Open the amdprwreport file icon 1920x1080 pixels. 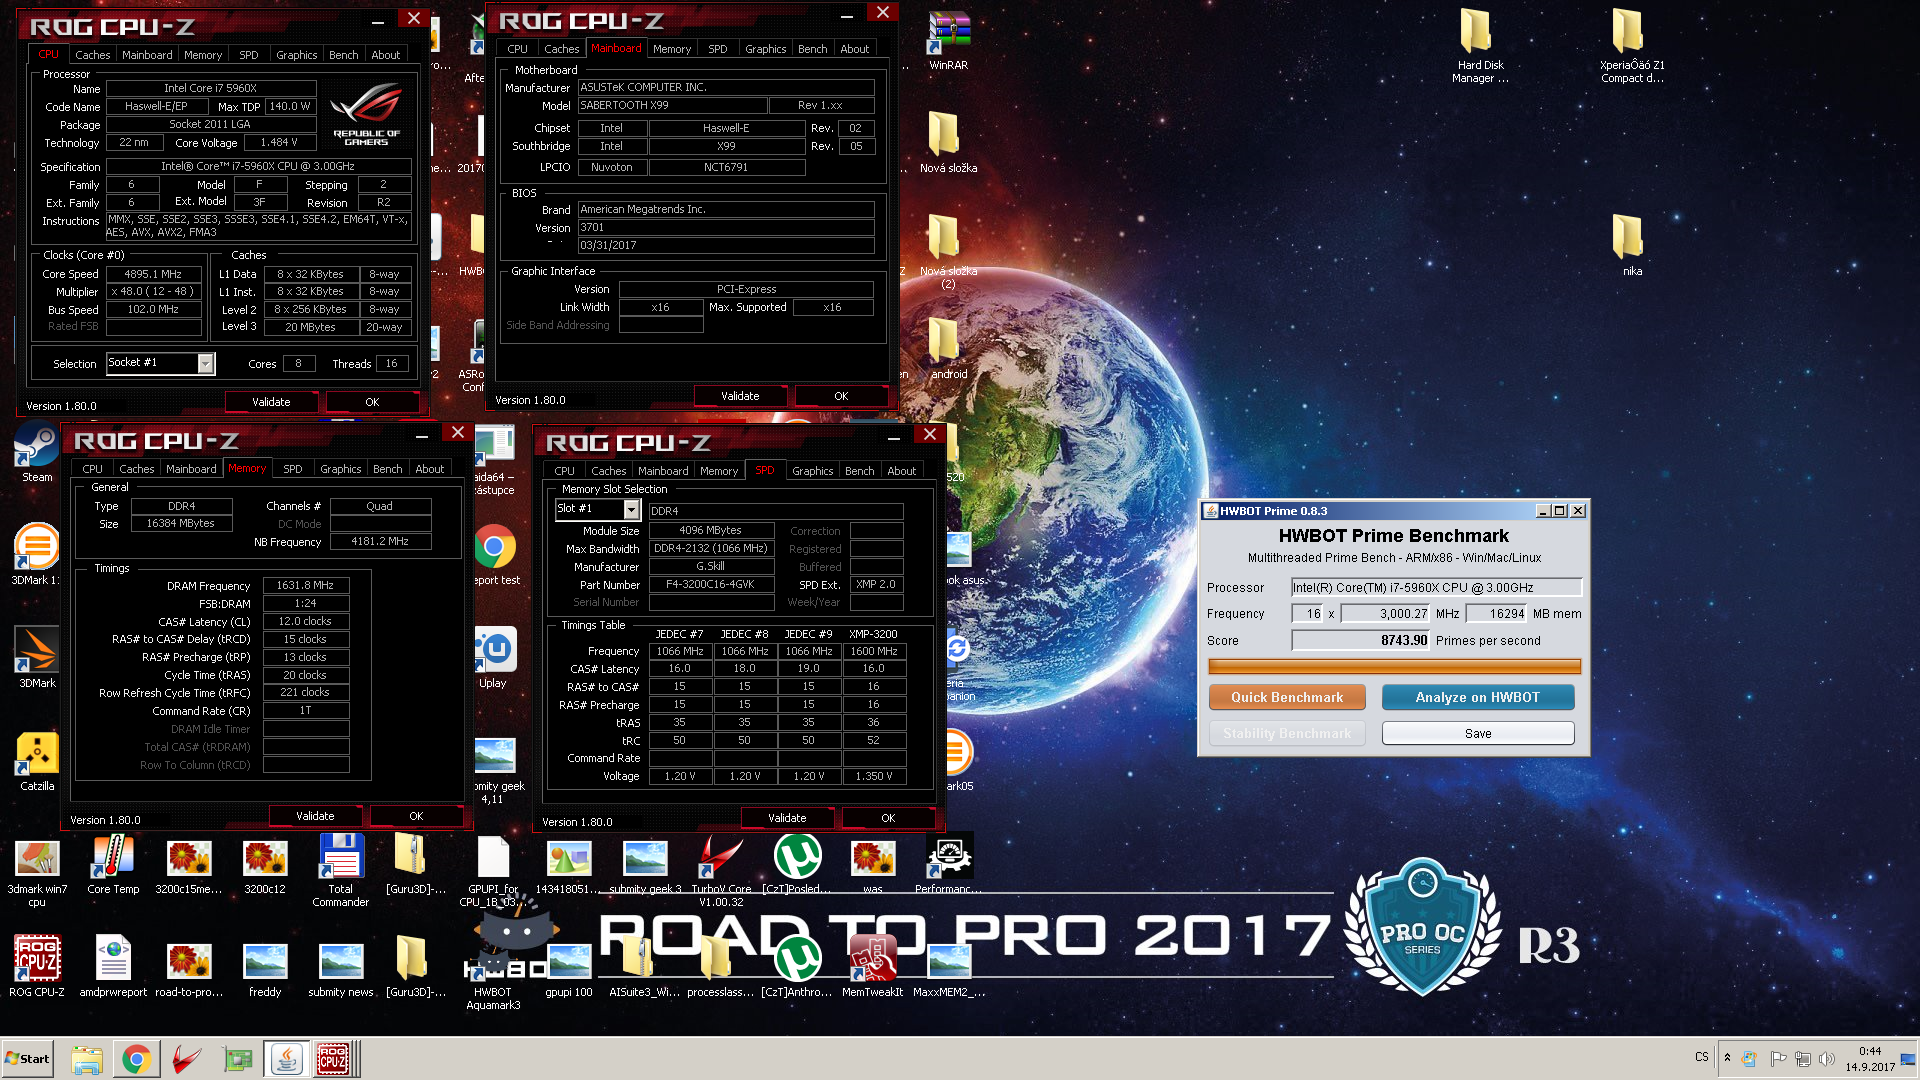(113, 966)
